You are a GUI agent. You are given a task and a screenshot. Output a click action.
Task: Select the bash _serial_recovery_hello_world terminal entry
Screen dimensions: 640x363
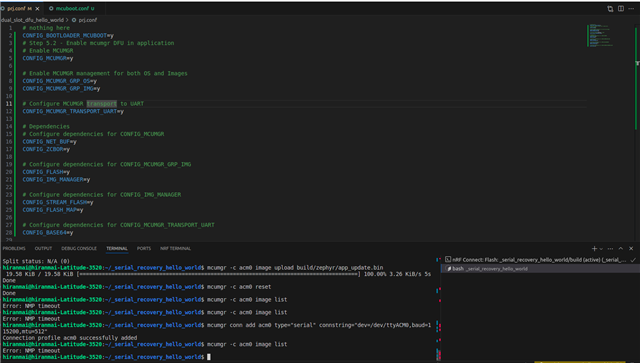pos(540,269)
